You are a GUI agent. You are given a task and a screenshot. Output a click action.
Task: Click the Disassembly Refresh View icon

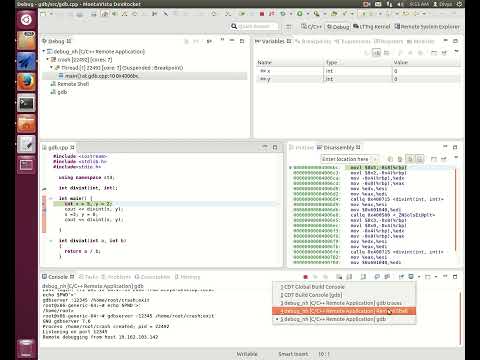point(390,159)
